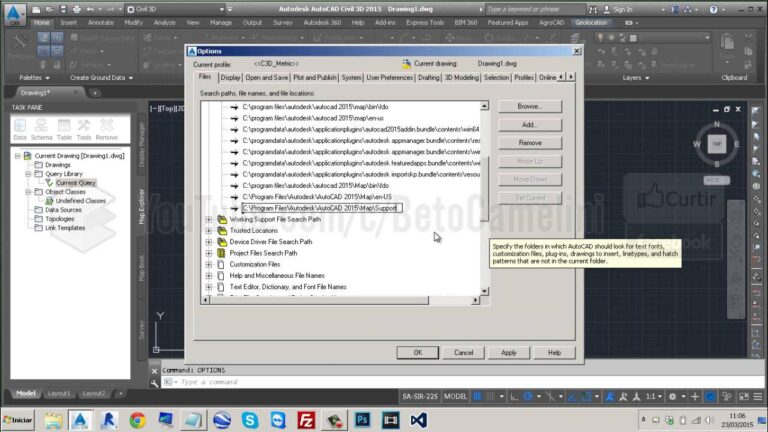
Task: Click the Help question mark icon in title bar
Action: click(x=713, y=9)
